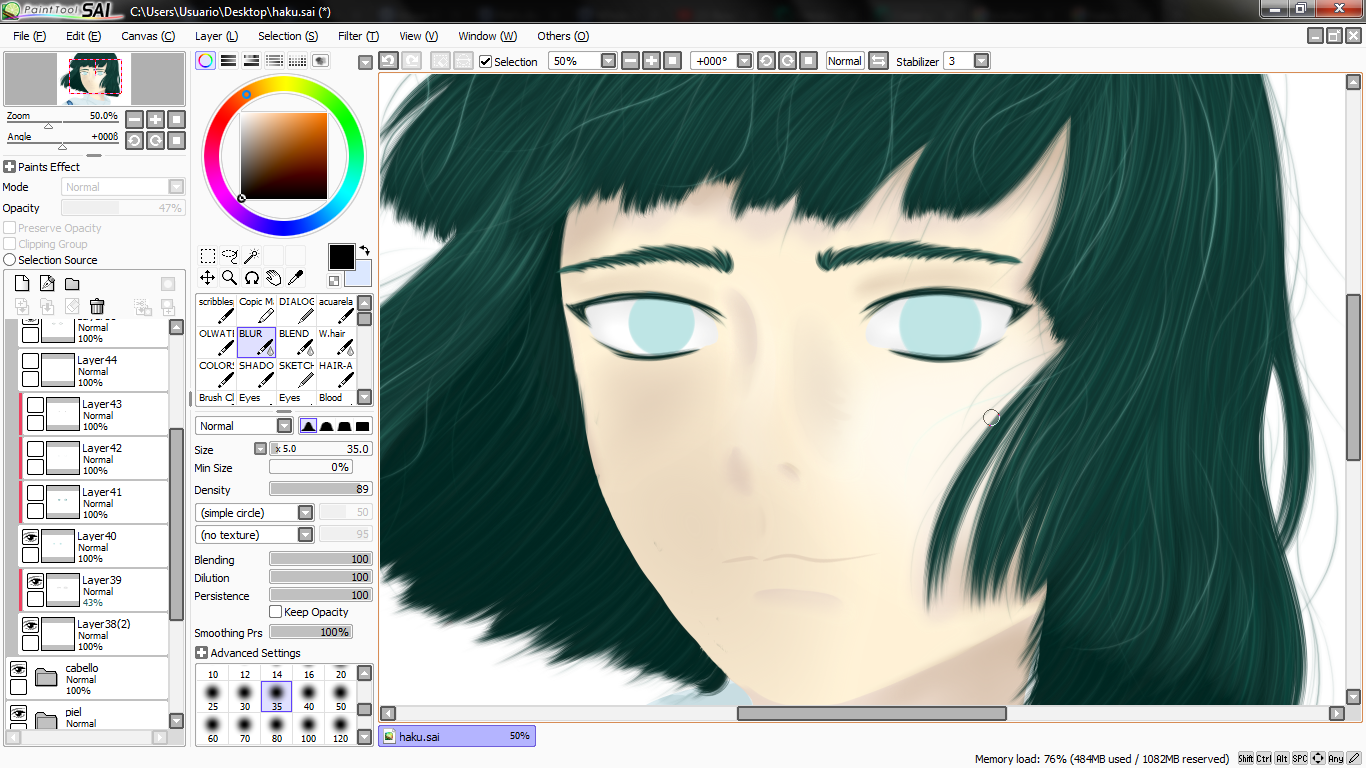
Task: Open the zoom percentage 50% dropdown
Action: point(608,61)
